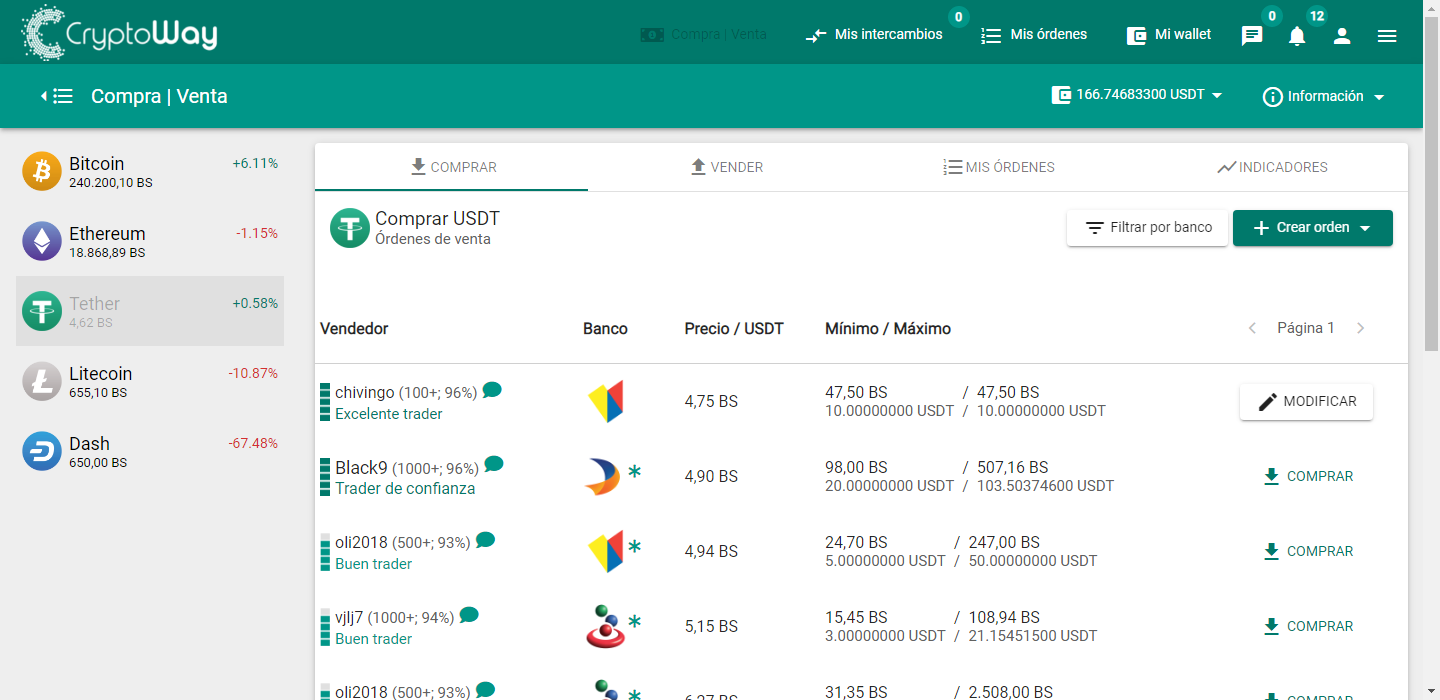Open chat bubble for chivingo
The image size is (1440, 700).
(x=492, y=390)
